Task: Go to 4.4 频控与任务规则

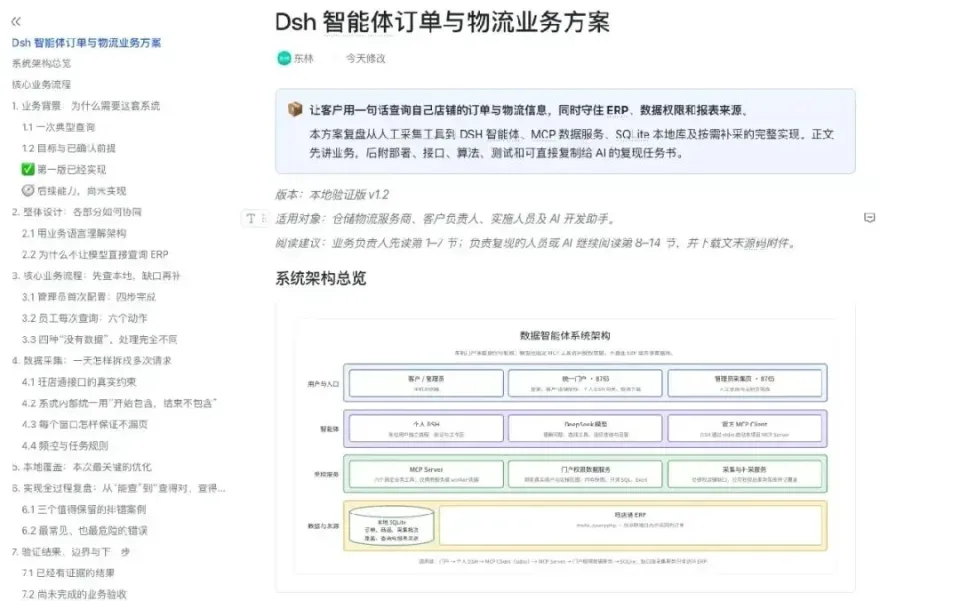Action: pos(65,446)
